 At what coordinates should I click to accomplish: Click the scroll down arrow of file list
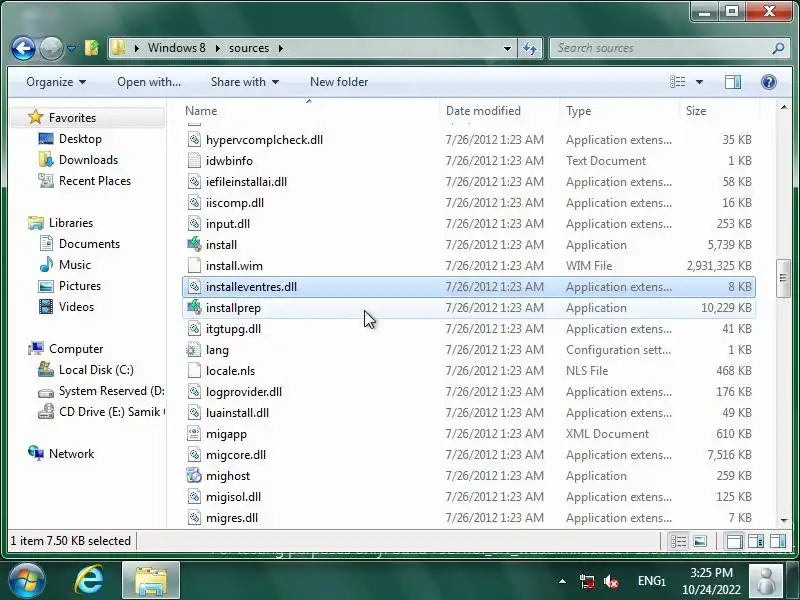(x=784, y=520)
